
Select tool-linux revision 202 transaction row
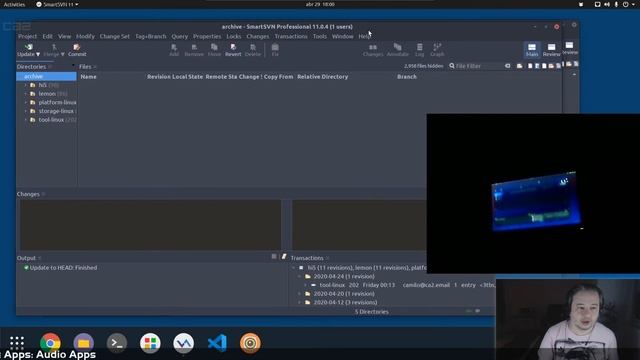400,285
